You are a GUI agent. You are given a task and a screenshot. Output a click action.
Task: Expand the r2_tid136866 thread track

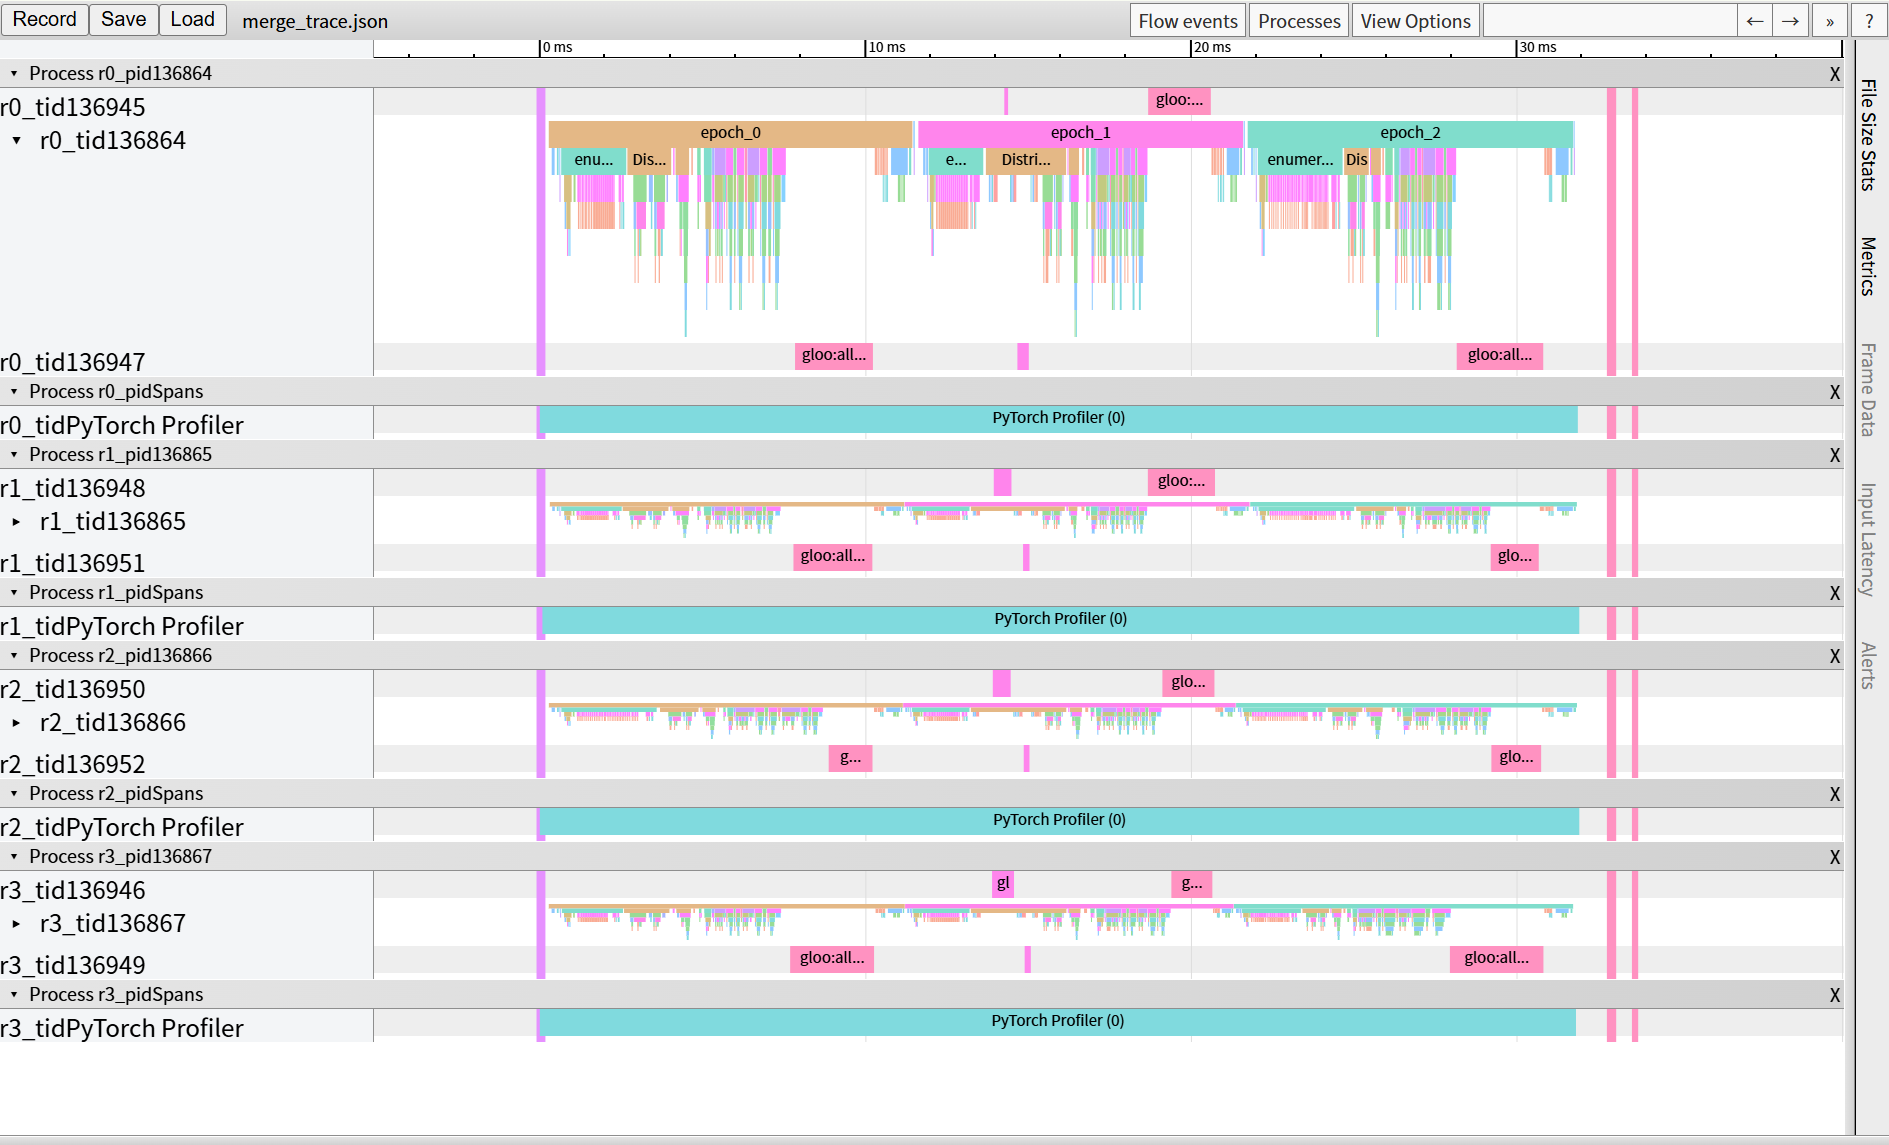tap(17, 723)
